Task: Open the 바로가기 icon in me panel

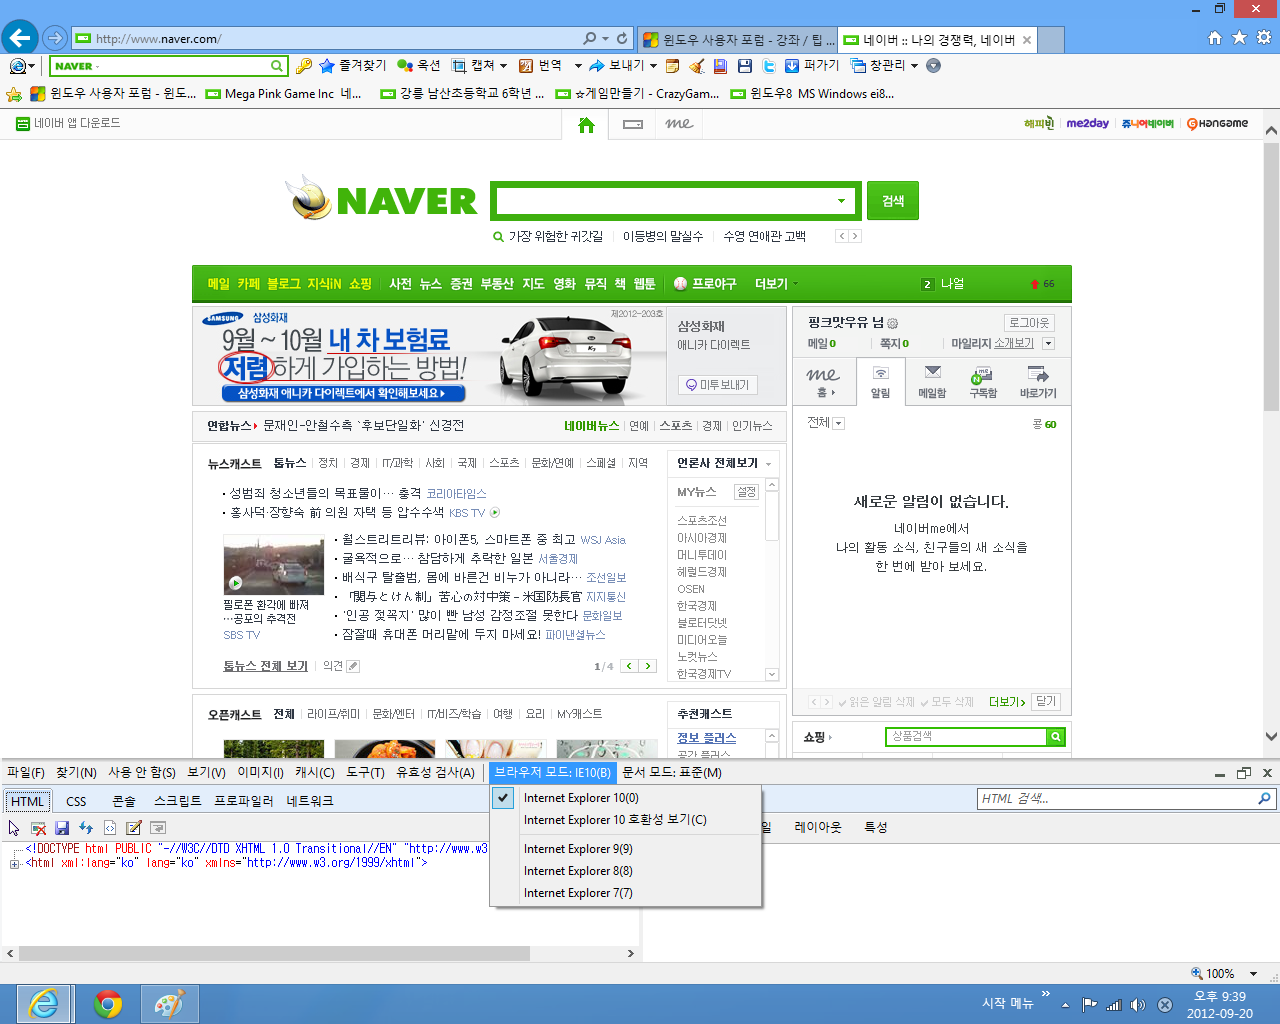Action: point(1038,381)
